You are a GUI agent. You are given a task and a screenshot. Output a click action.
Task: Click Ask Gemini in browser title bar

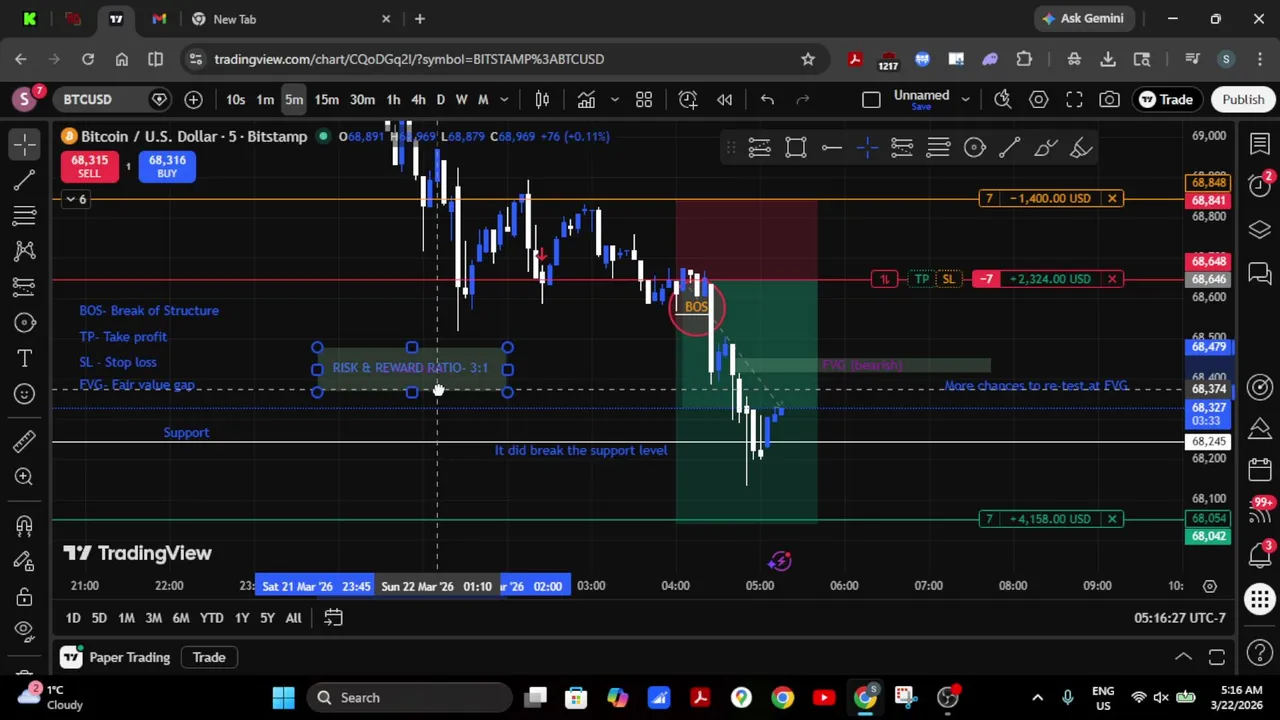point(1082,18)
